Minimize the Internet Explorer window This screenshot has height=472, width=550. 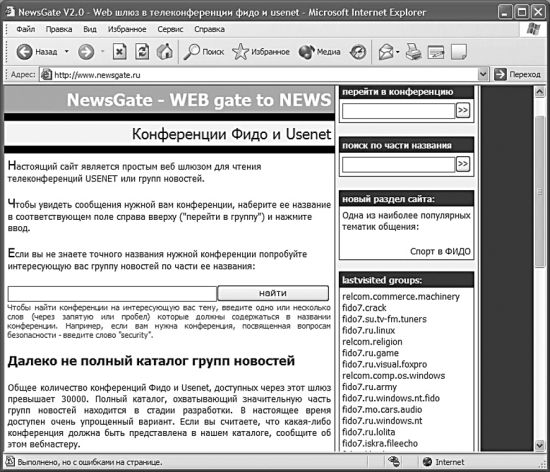[x=504, y=13]
